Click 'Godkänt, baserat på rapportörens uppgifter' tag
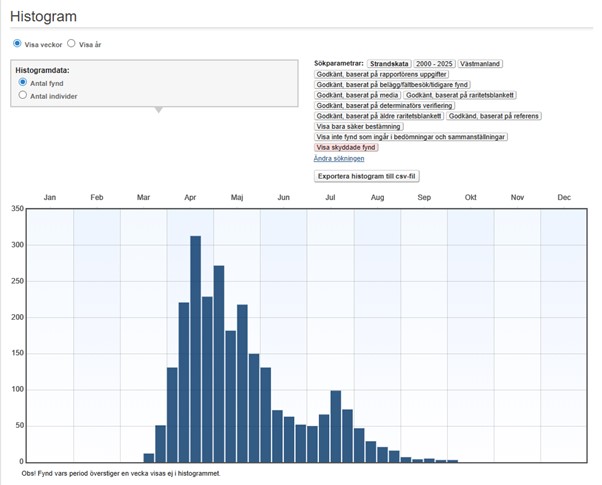 point(381,74)
